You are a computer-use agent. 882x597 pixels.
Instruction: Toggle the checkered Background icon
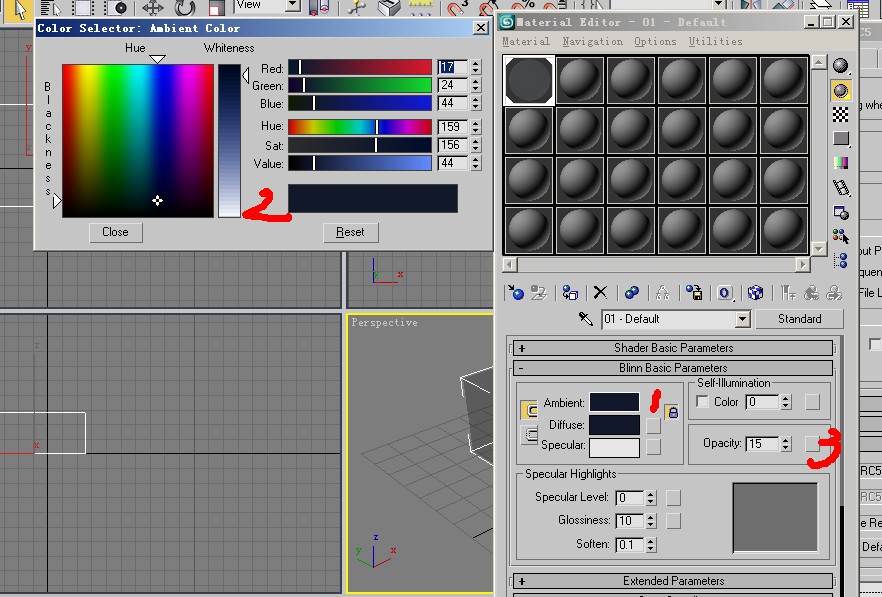coord(840,114)
